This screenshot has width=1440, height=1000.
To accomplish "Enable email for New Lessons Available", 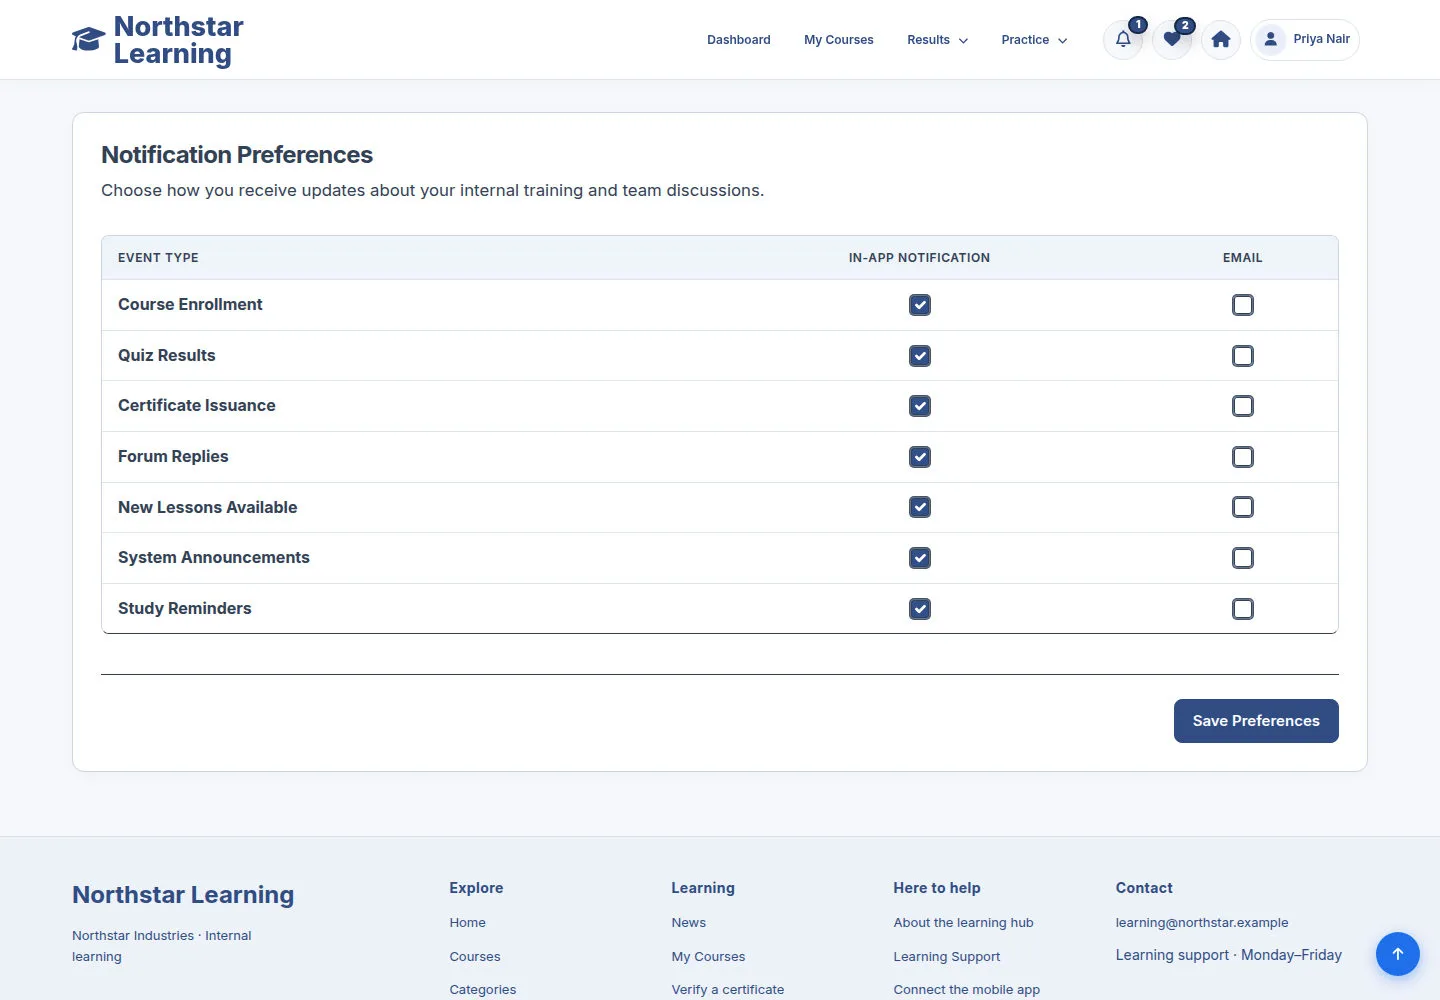I will 1243,507.
